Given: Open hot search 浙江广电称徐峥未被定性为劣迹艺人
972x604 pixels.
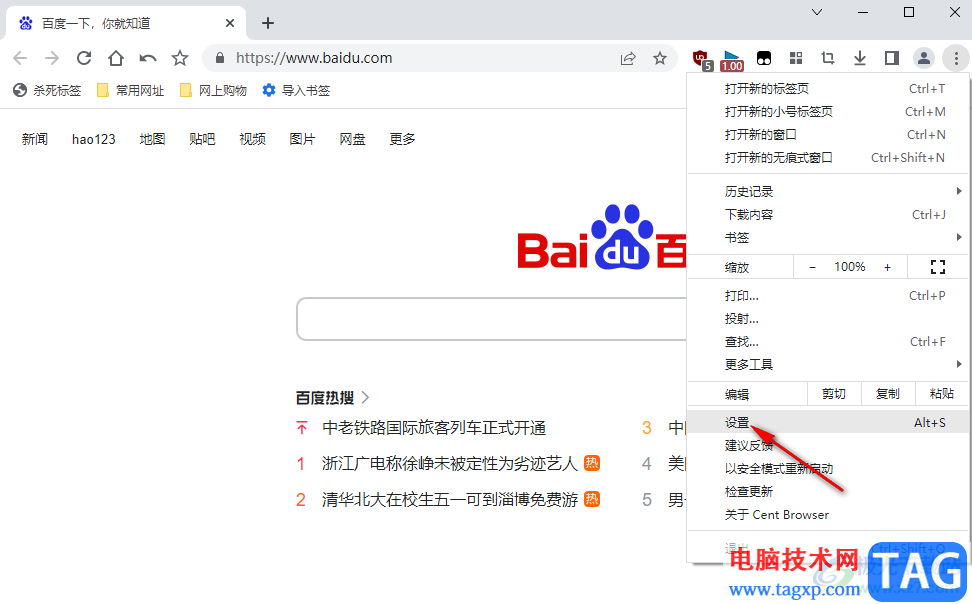Looking at the screenshot, I should [449, 463].
